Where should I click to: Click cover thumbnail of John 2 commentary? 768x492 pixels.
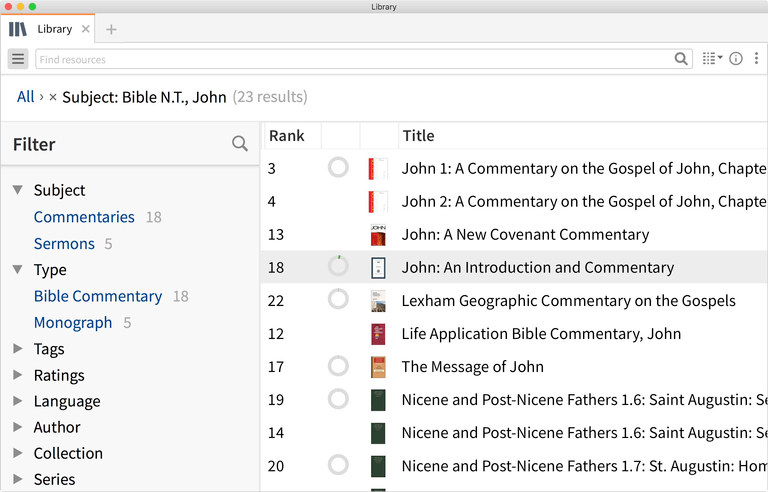pos(378,201)
